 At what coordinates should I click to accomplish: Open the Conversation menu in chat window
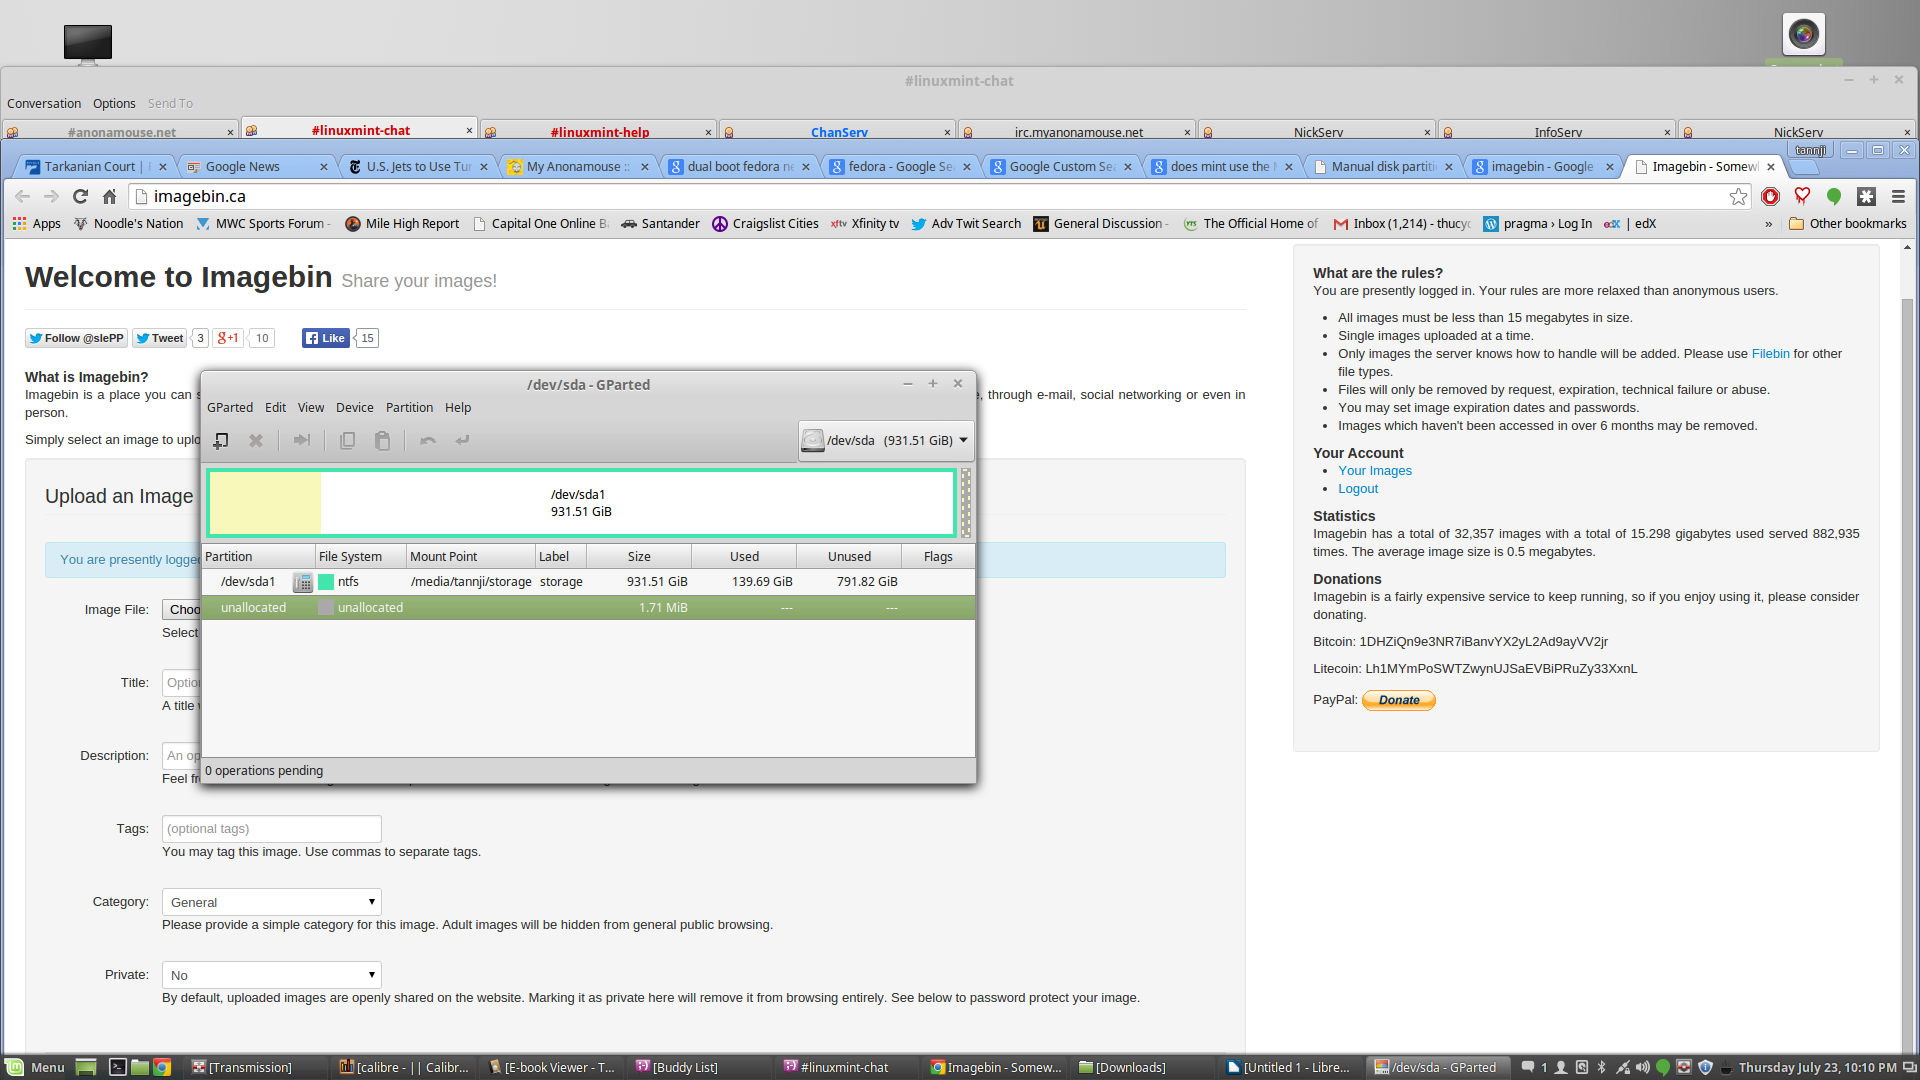pyautogui.click(x=44, y=104)
